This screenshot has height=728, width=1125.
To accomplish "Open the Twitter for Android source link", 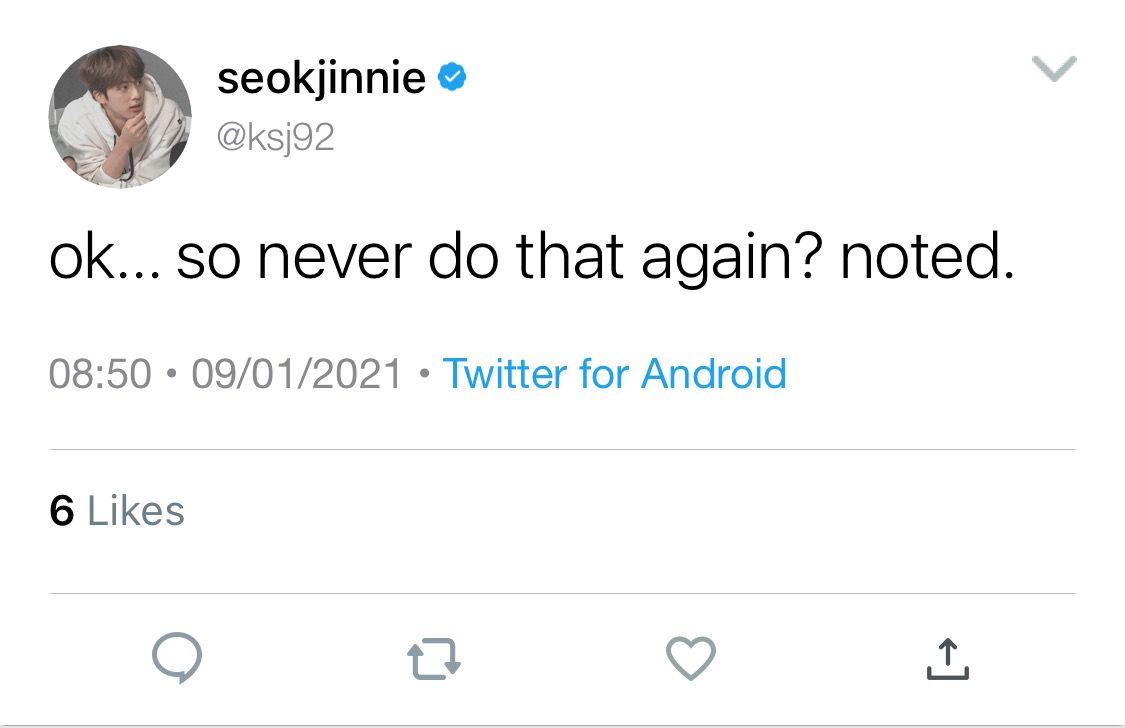I will pos(614,374).
